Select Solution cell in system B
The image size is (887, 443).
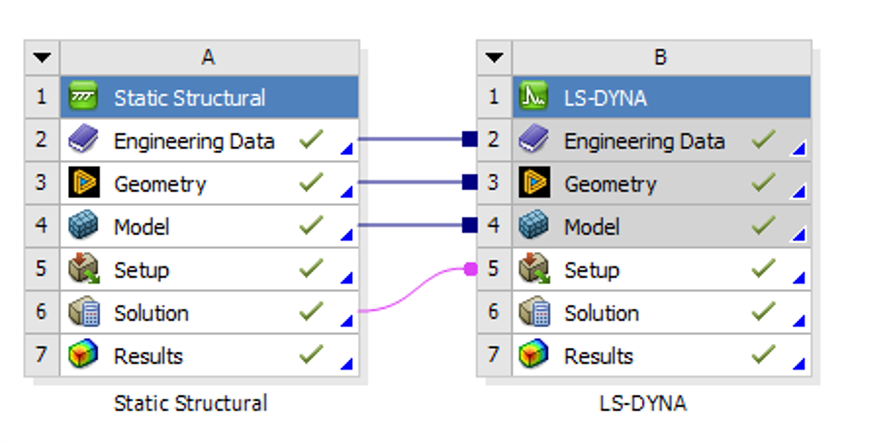point(661,312)
